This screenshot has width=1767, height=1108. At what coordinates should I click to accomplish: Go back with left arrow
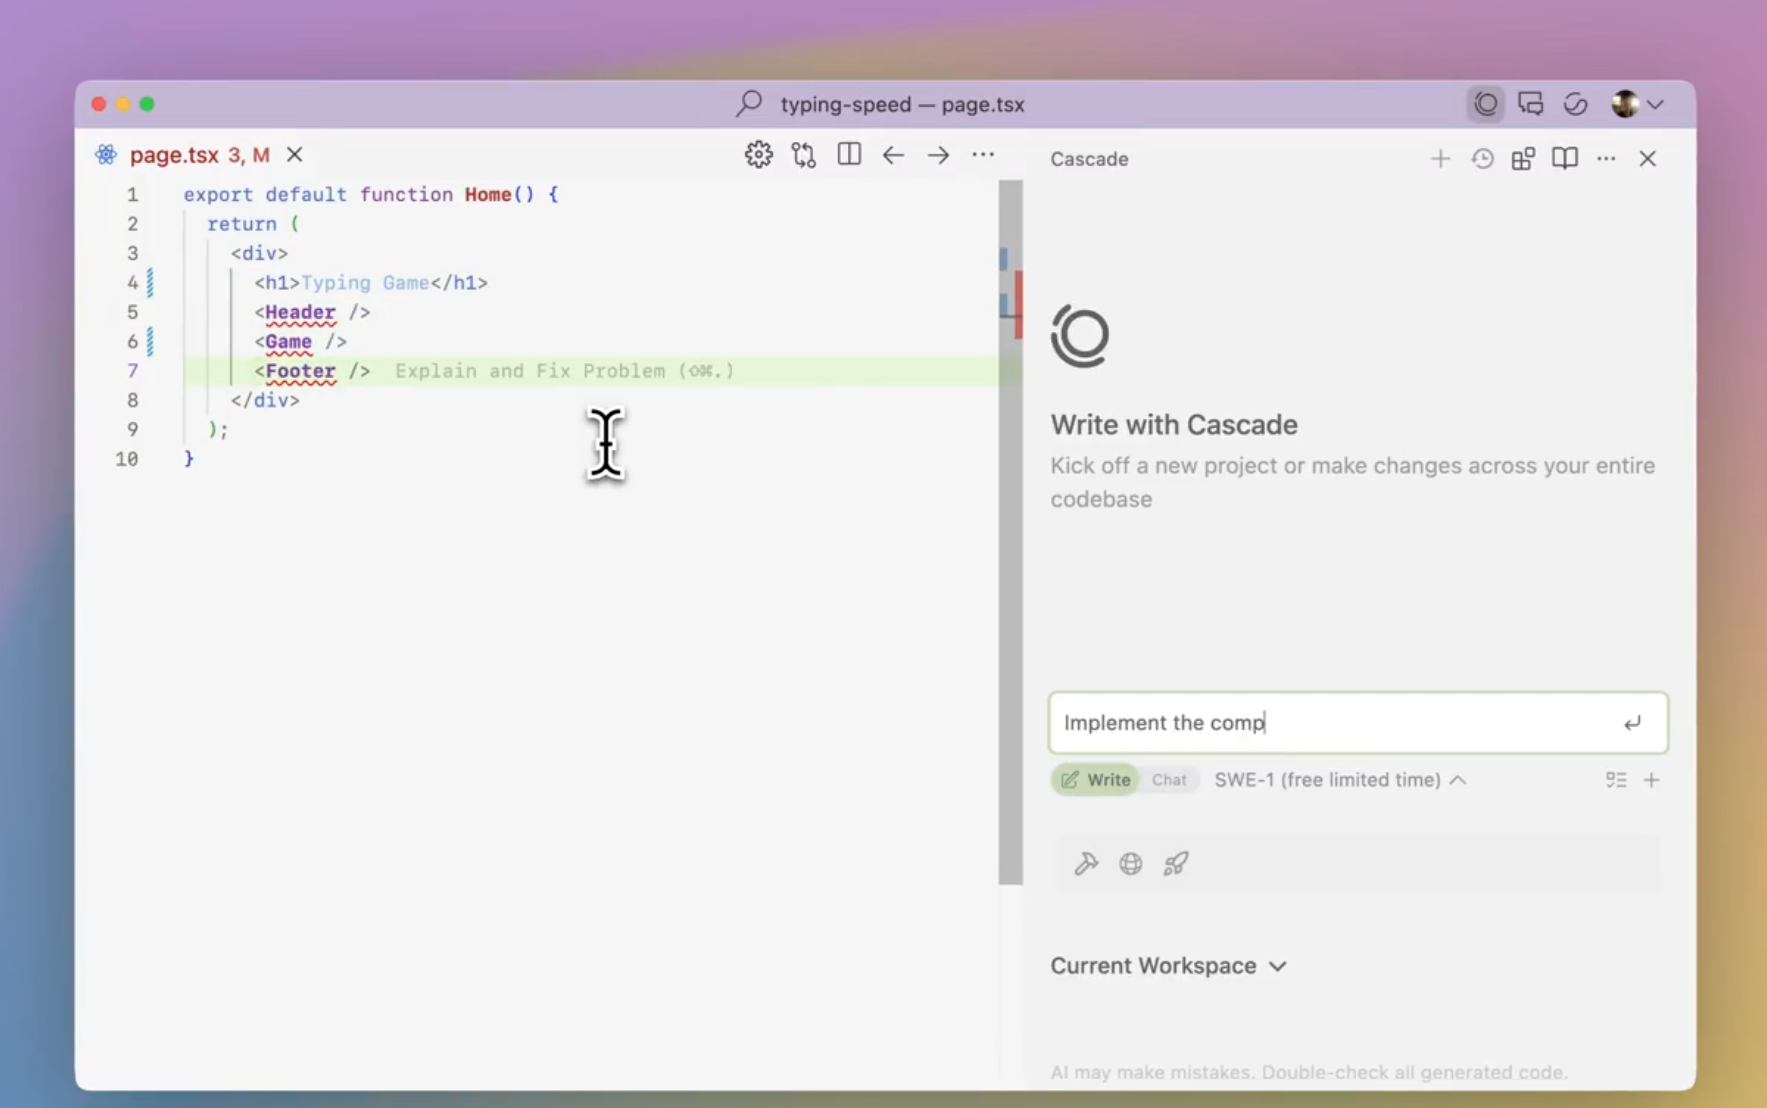(x=893, y=155)
